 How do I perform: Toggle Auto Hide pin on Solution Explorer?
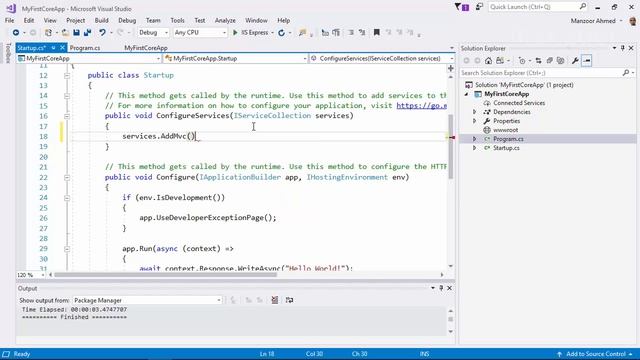[622, 48]
